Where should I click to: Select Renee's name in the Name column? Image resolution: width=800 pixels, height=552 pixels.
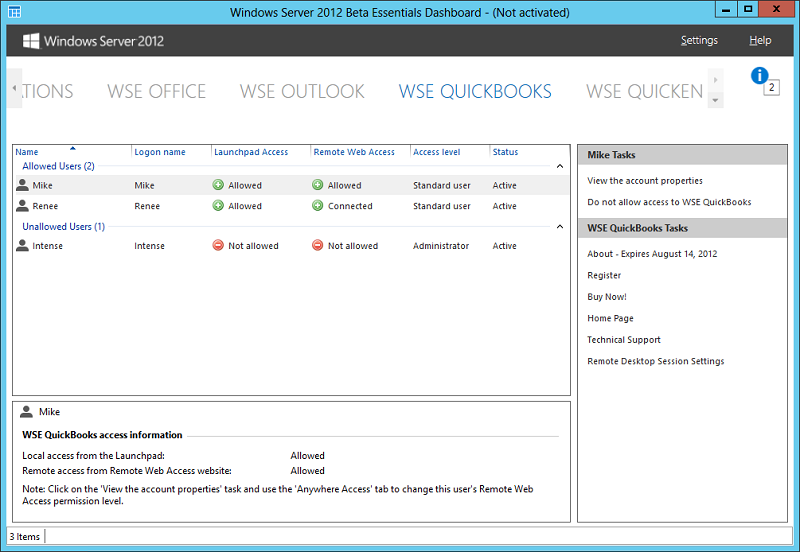point(45,206)
